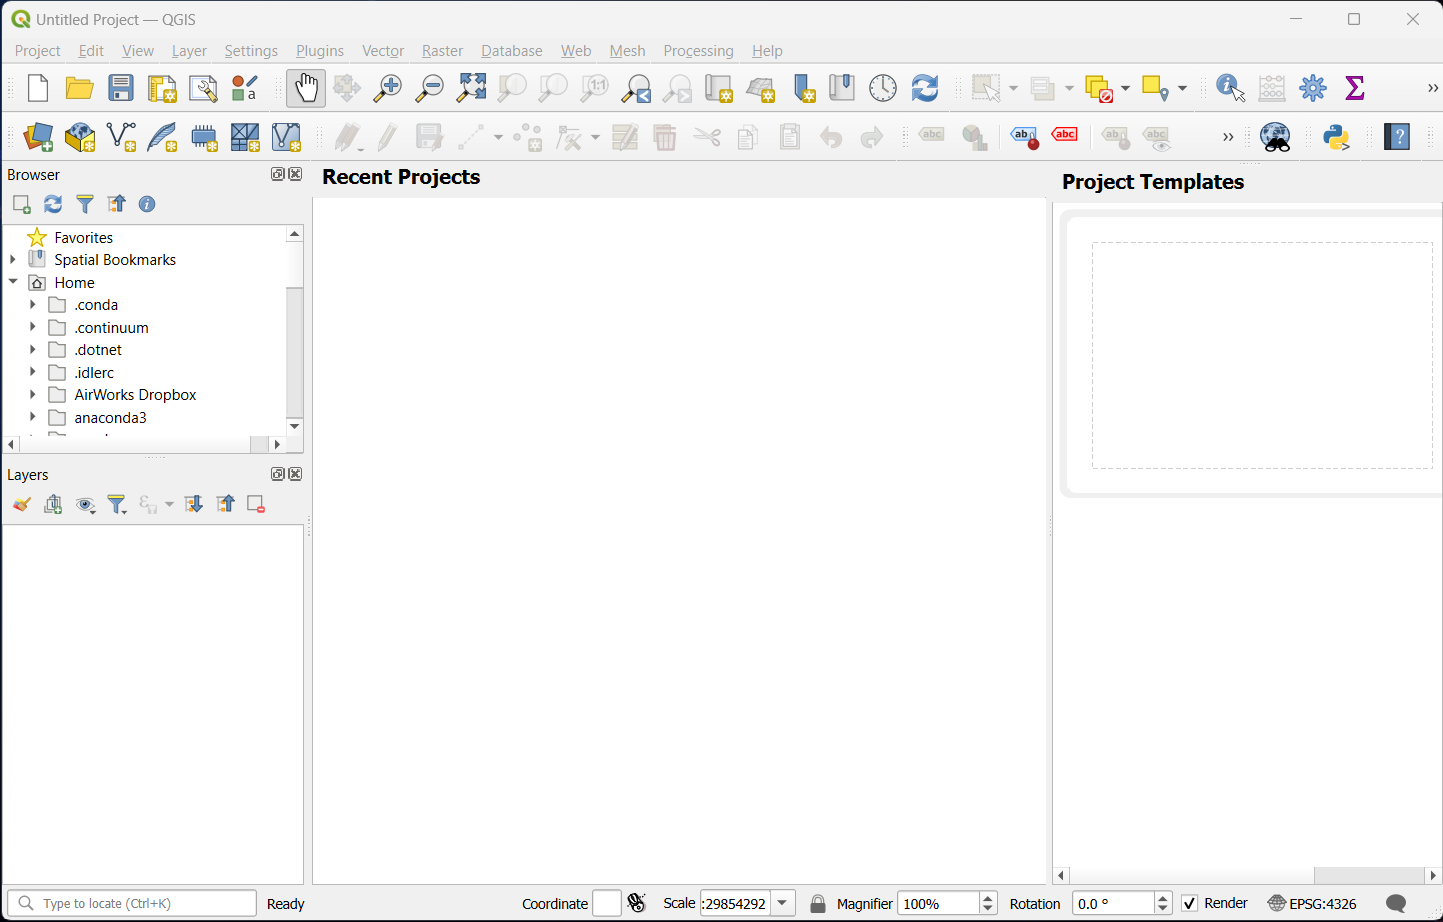
Task: Open the Settings menu
Action: click(251, 51)
